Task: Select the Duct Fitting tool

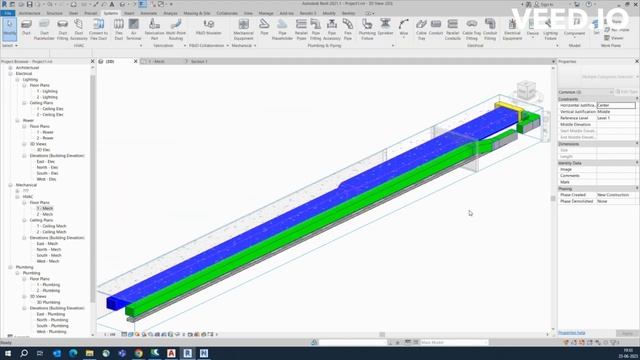Action: 62,29
